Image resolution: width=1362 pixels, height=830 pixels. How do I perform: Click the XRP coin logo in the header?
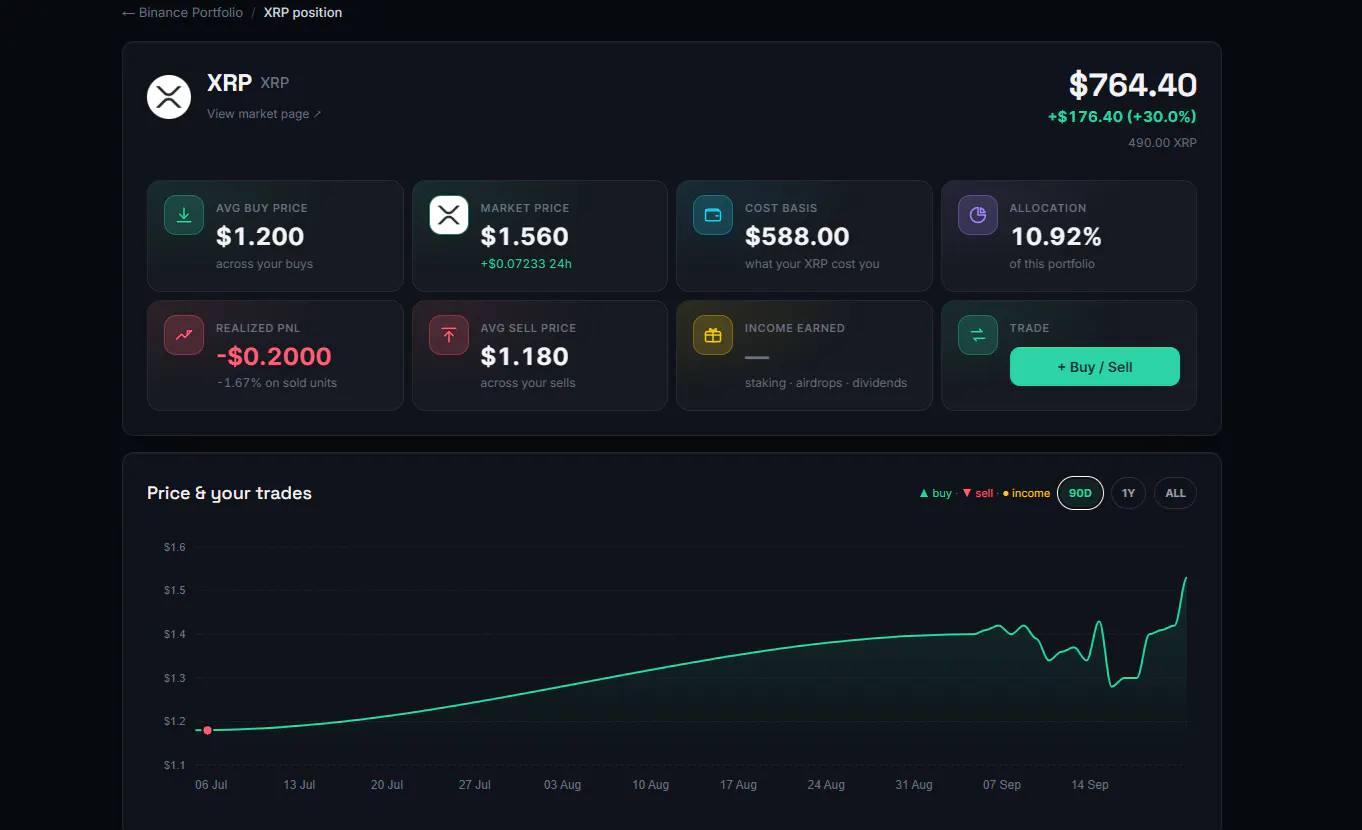[x=169, y=97]
